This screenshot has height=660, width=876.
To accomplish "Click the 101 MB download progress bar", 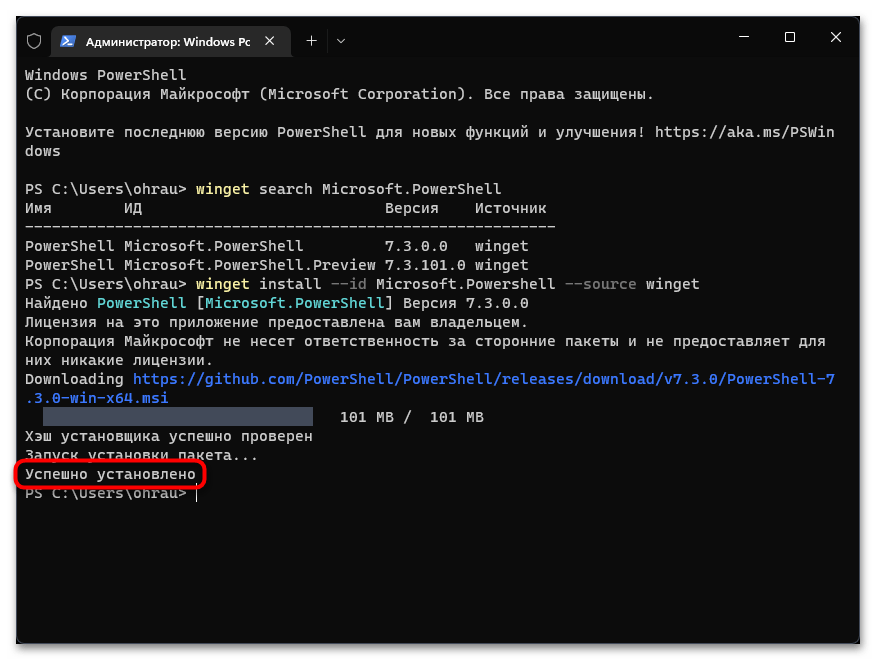I will click(x=177, y=417).
